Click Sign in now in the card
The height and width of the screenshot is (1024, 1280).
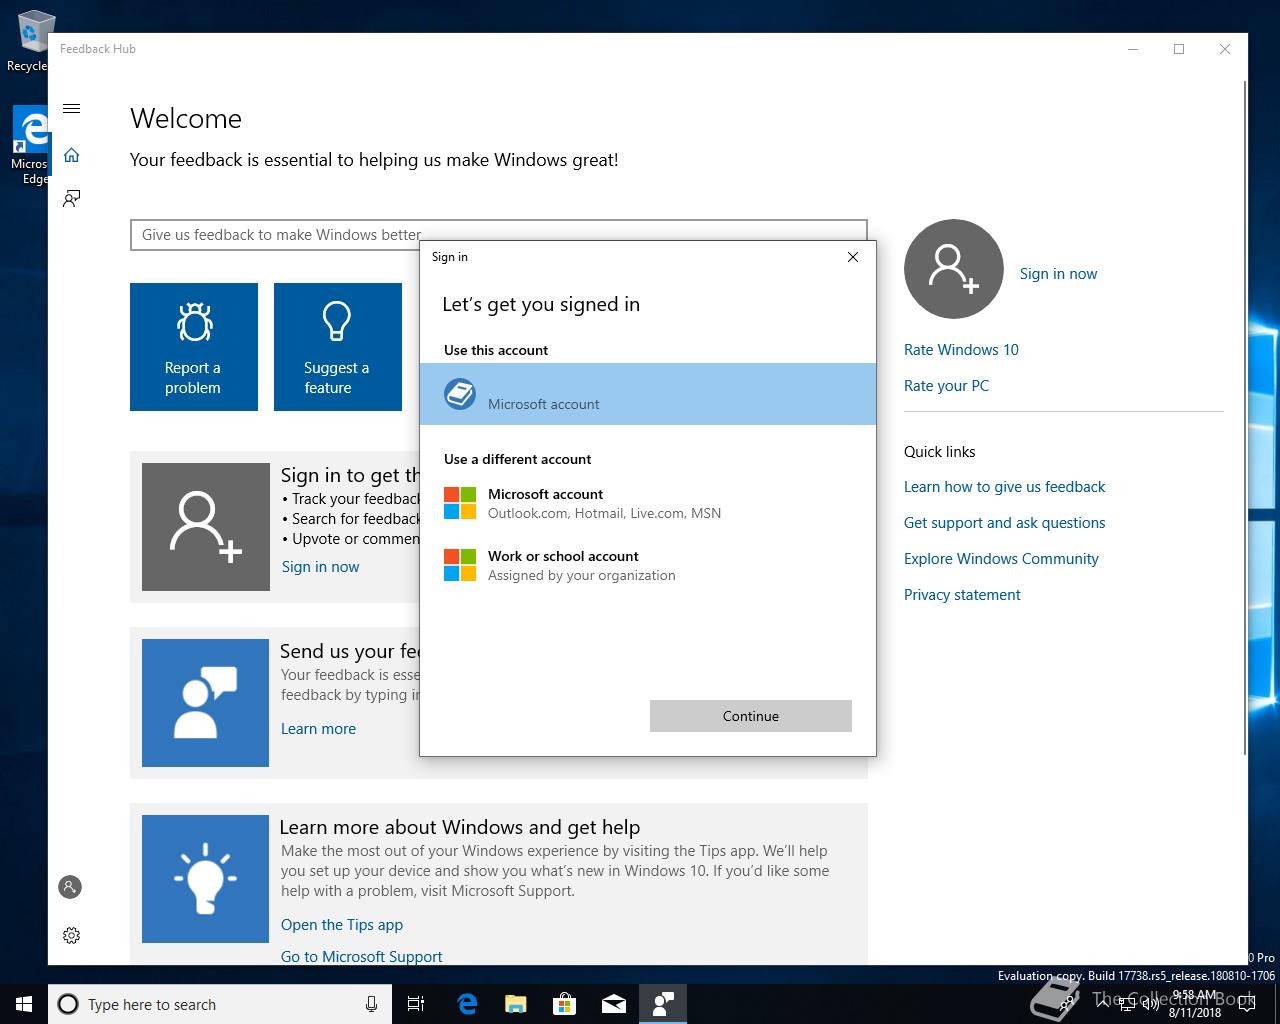[320, 567]
